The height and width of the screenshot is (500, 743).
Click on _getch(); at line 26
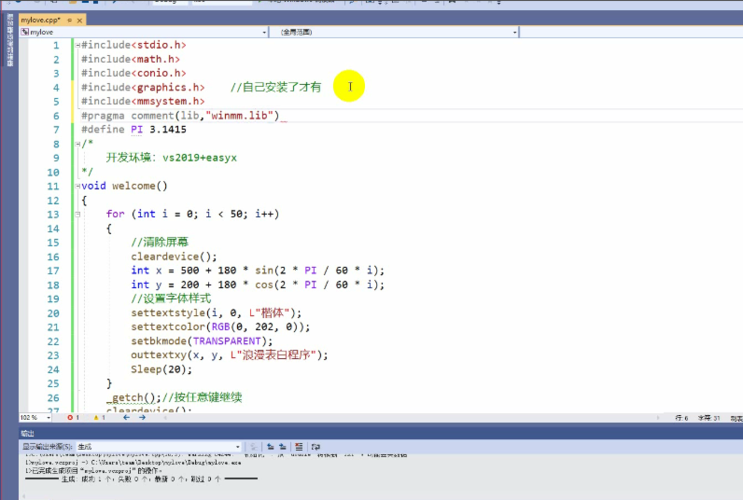pos(134,397)
